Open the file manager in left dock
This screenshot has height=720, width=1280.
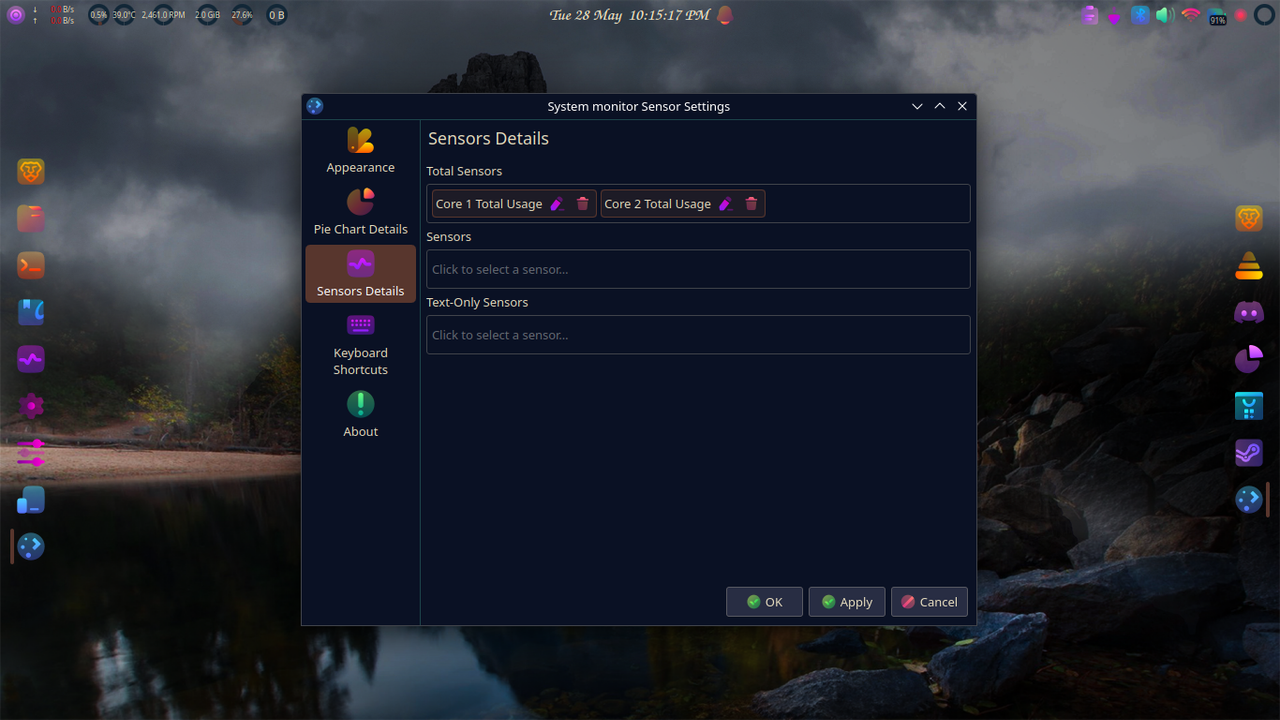coord(31,218)
